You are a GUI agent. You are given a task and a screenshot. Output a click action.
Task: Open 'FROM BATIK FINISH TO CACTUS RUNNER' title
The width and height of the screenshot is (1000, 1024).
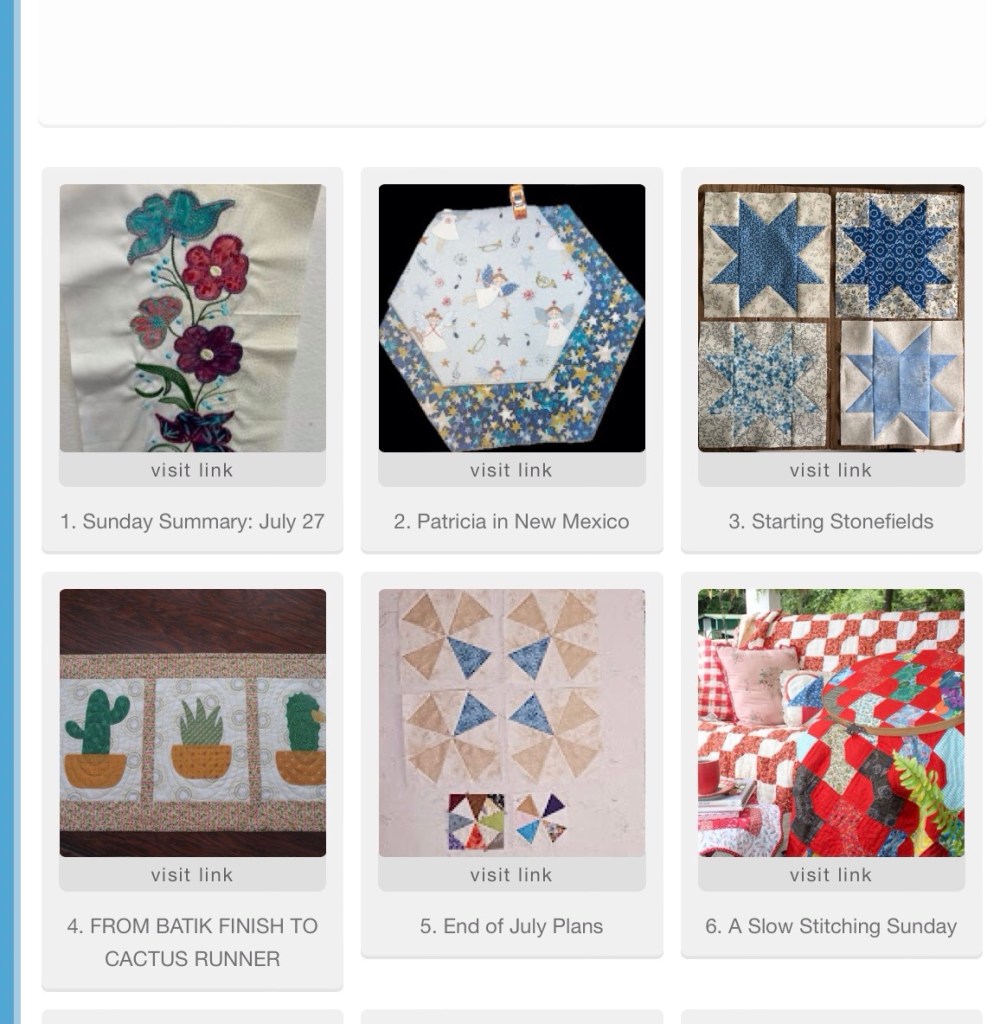coord(192,942)
